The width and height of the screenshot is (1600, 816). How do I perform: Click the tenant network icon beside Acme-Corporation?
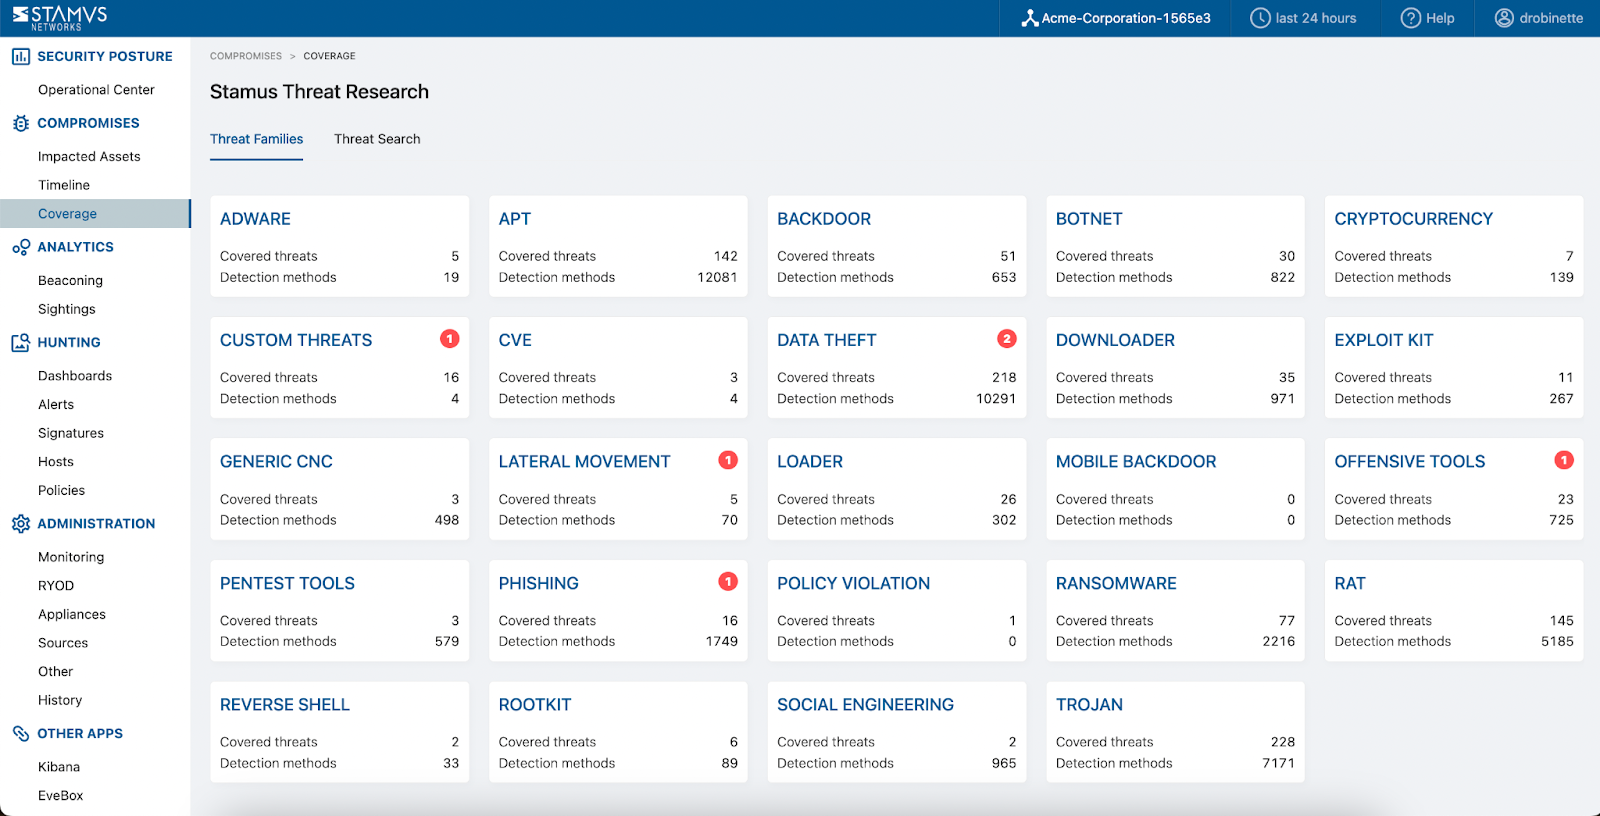click(1029, 18)
